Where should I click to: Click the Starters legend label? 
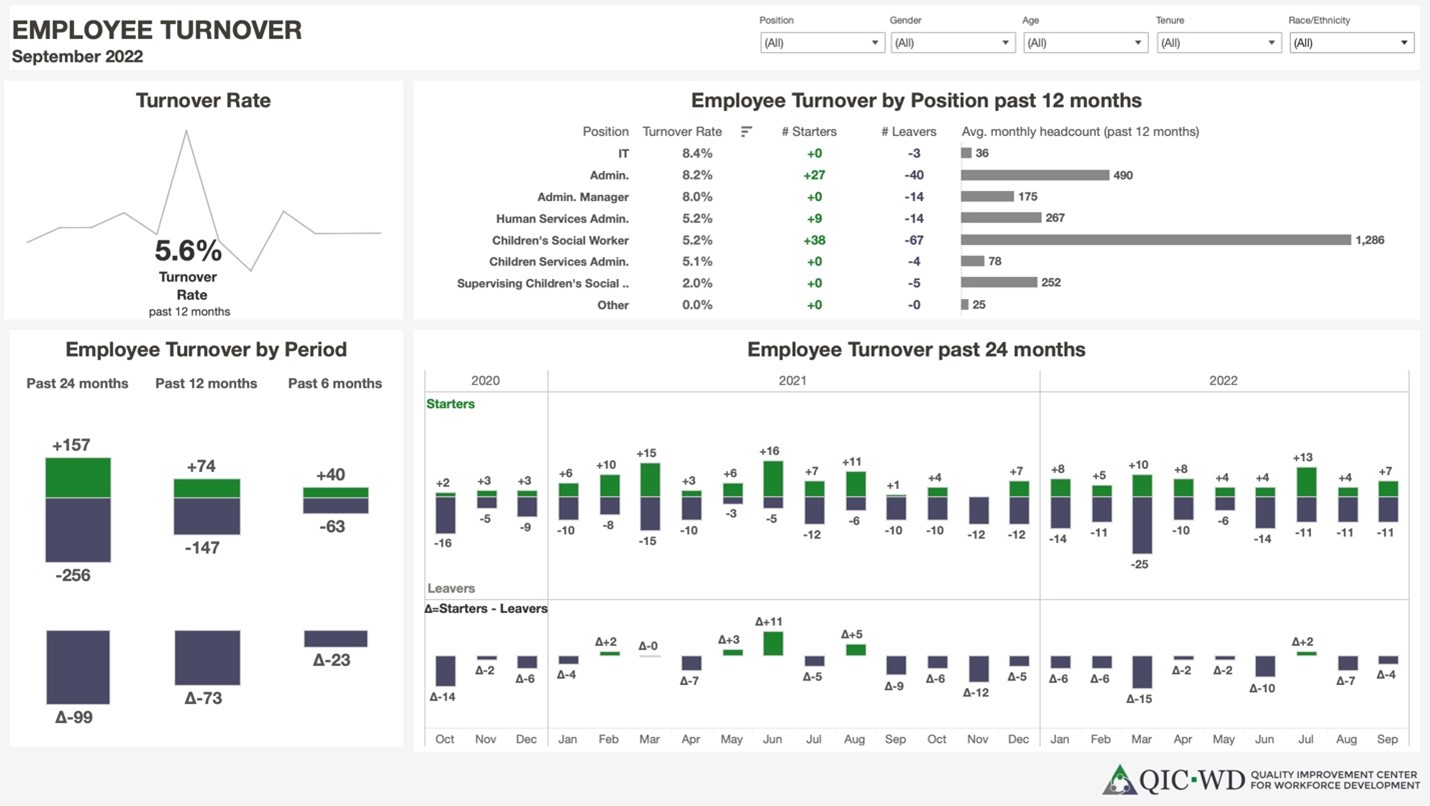[x=451, y=404]
